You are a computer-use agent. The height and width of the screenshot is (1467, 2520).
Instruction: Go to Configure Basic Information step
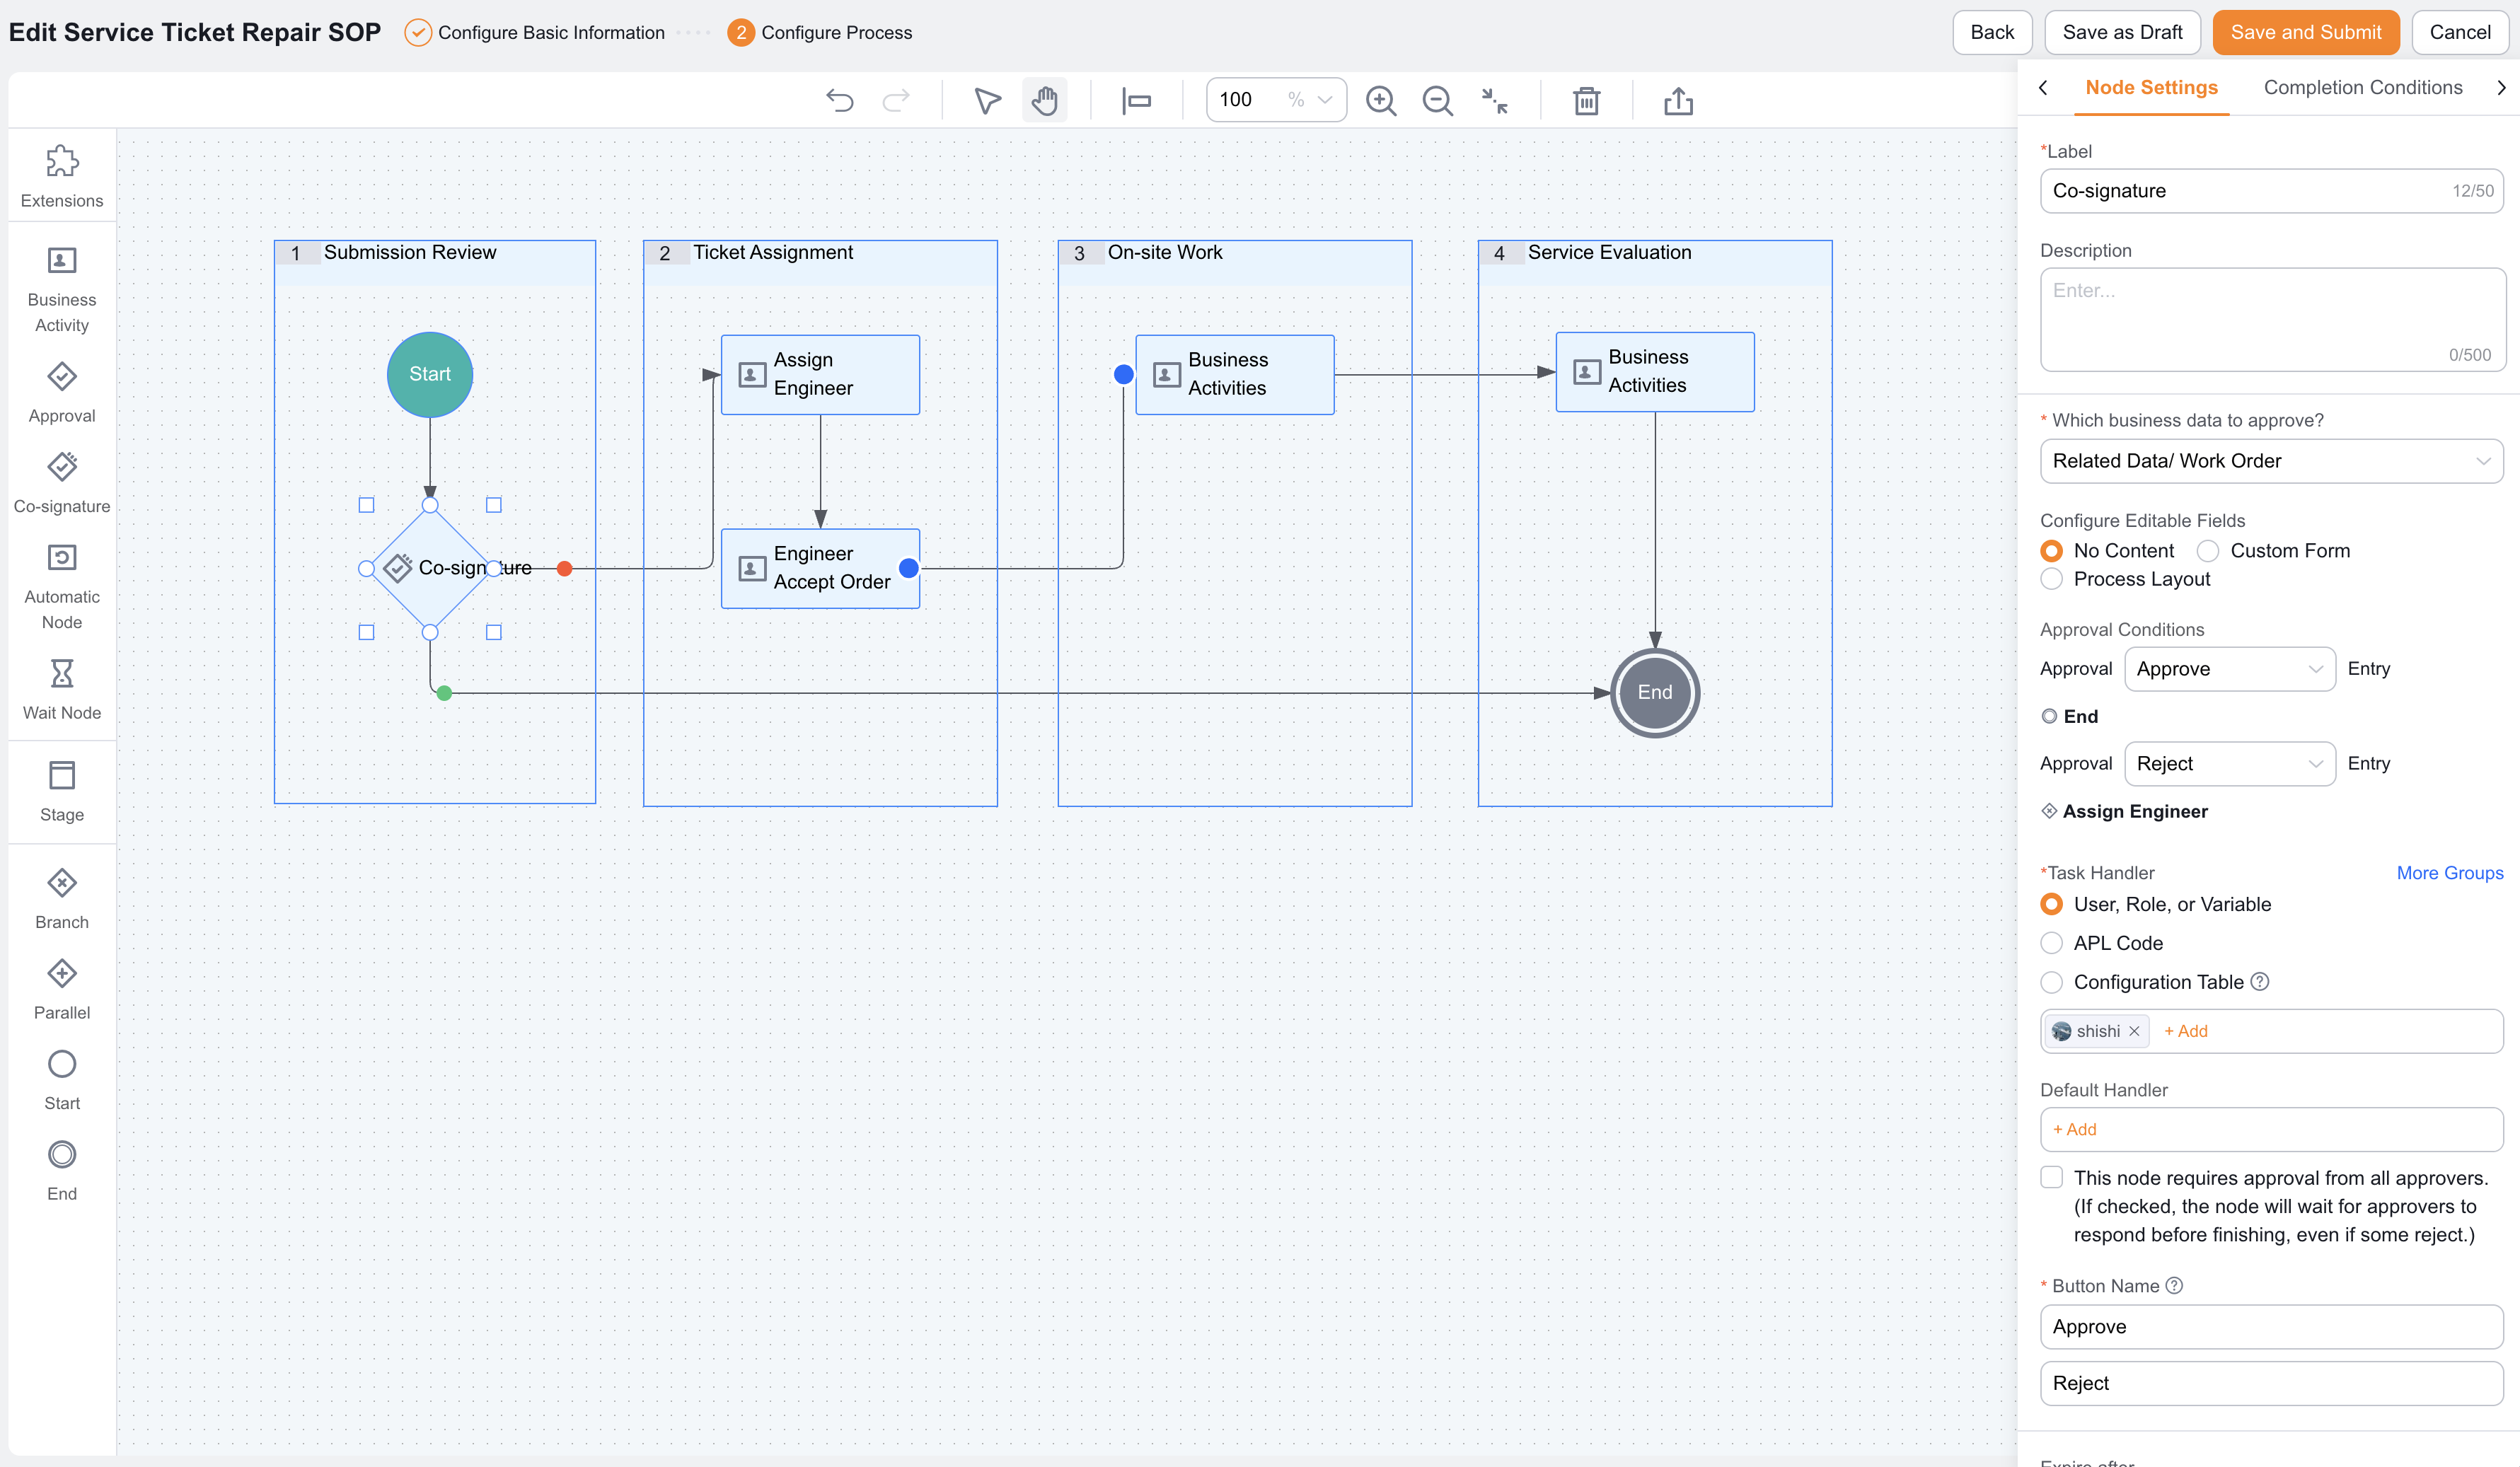coord(535,33)
